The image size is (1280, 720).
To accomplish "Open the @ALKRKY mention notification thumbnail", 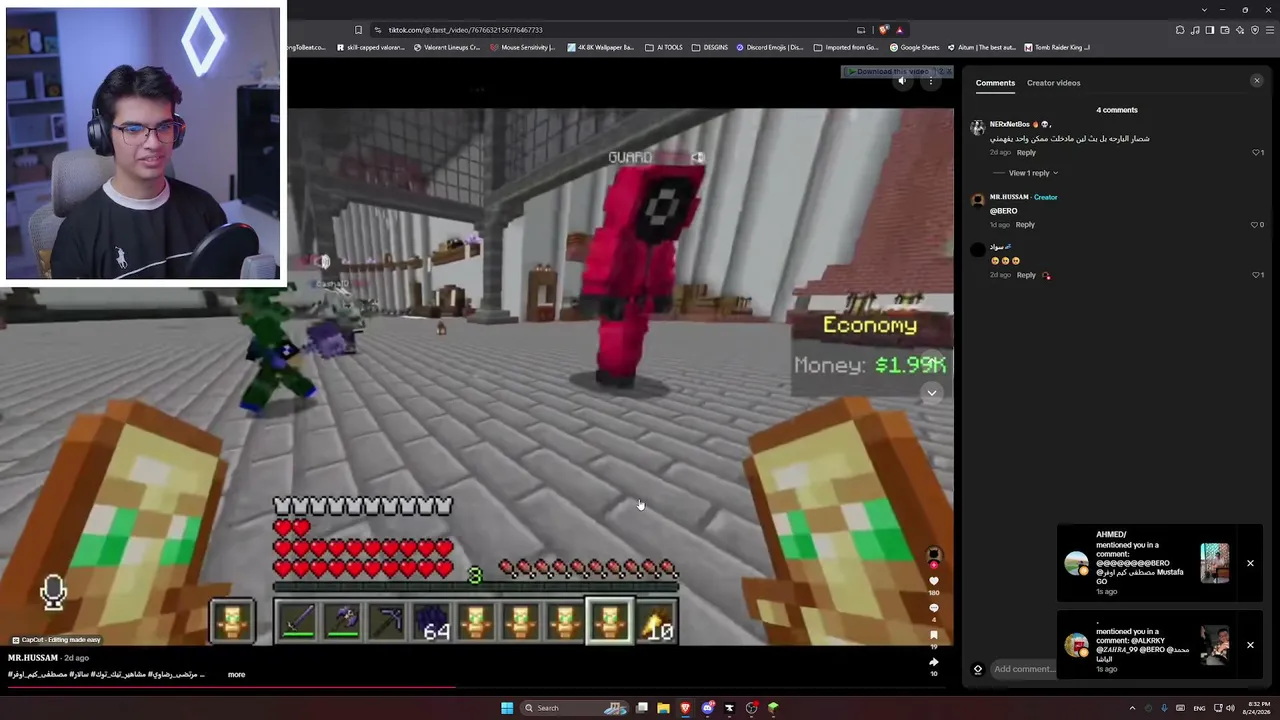I will pyautogui.click(x=1215, y=645).
